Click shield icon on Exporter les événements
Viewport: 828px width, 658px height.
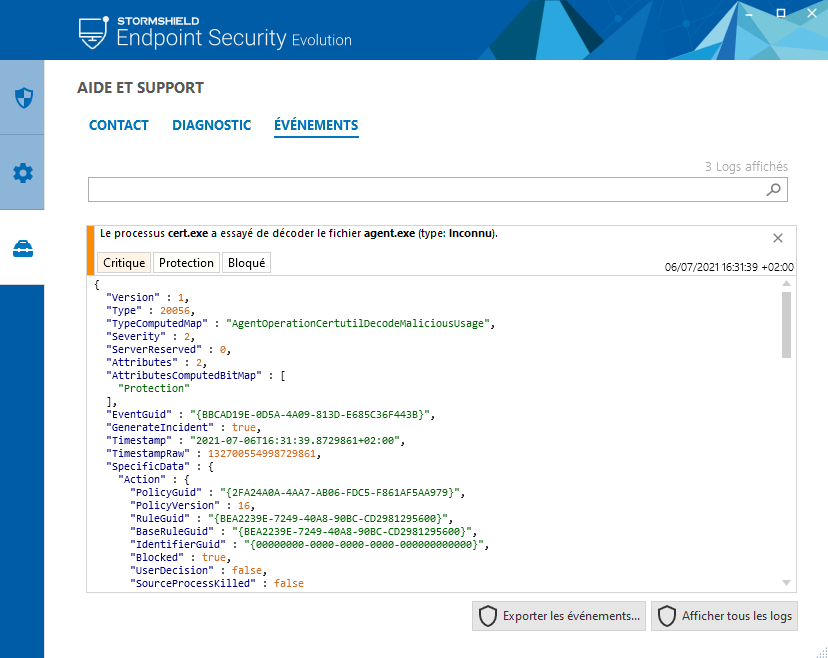(x=488, y=616)
